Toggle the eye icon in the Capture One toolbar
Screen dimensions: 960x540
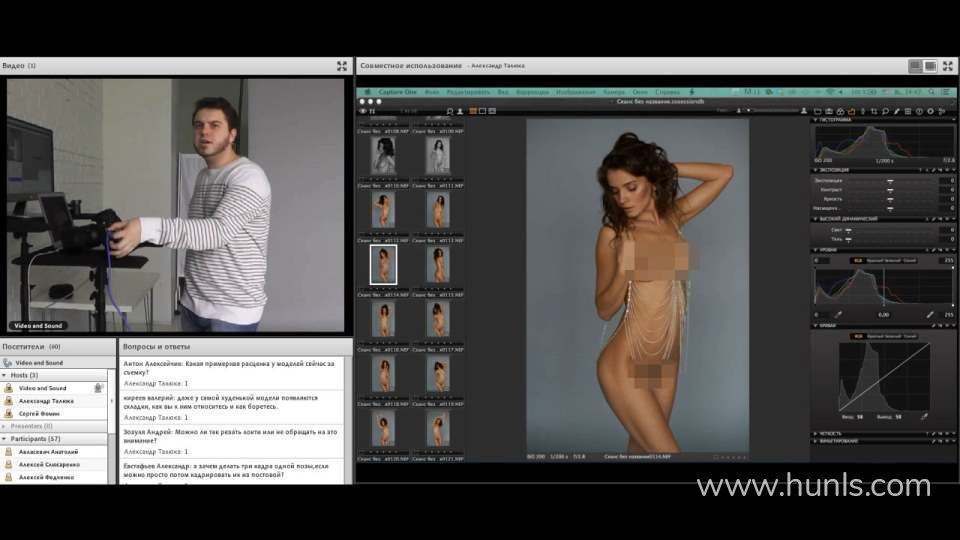pos(362,111)
